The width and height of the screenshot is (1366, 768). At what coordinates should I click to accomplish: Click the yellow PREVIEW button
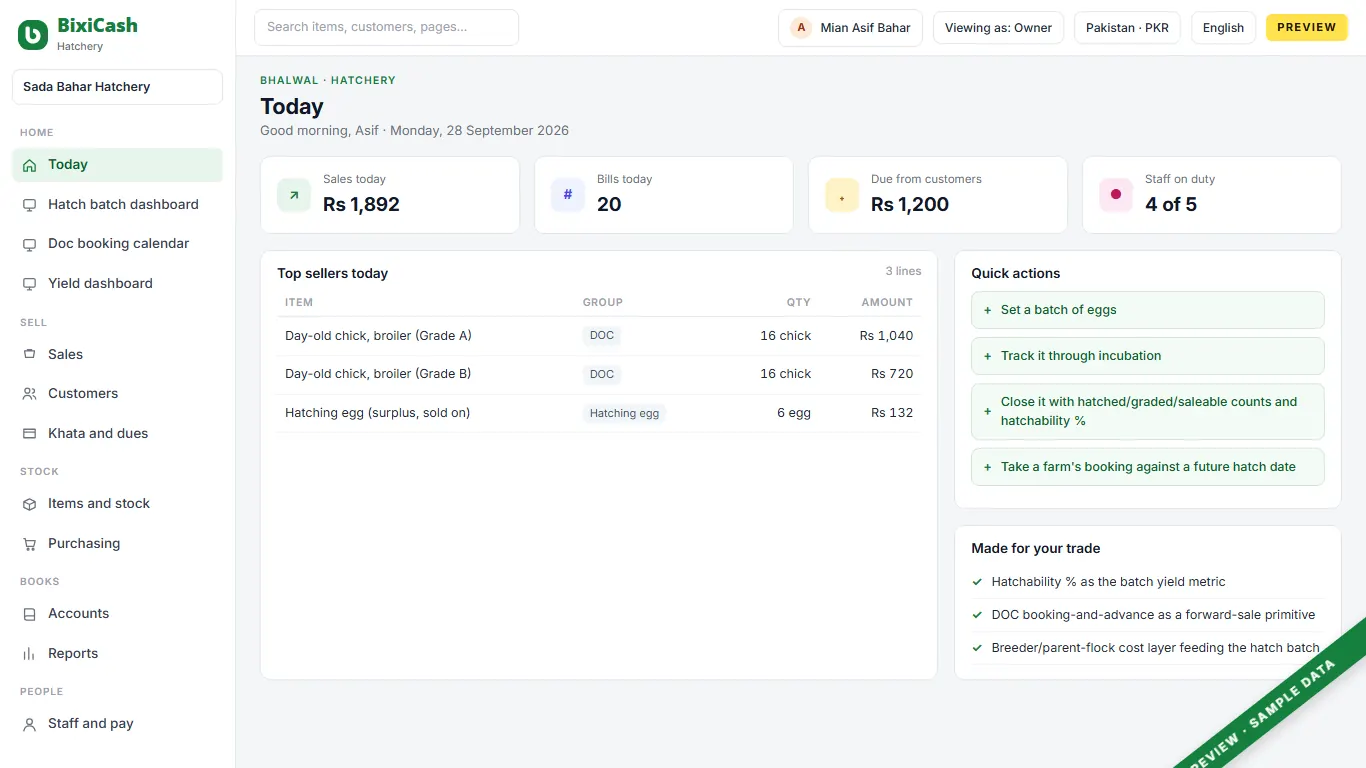pos(1307,28)
